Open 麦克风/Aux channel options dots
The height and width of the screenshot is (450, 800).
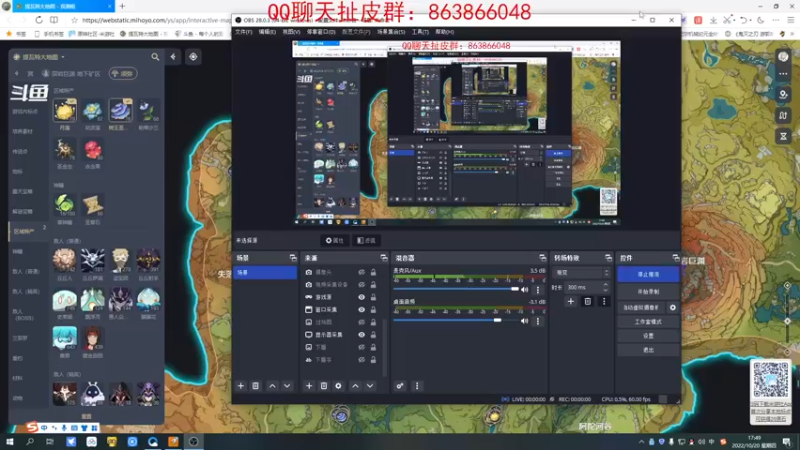[x=538, y=290]
